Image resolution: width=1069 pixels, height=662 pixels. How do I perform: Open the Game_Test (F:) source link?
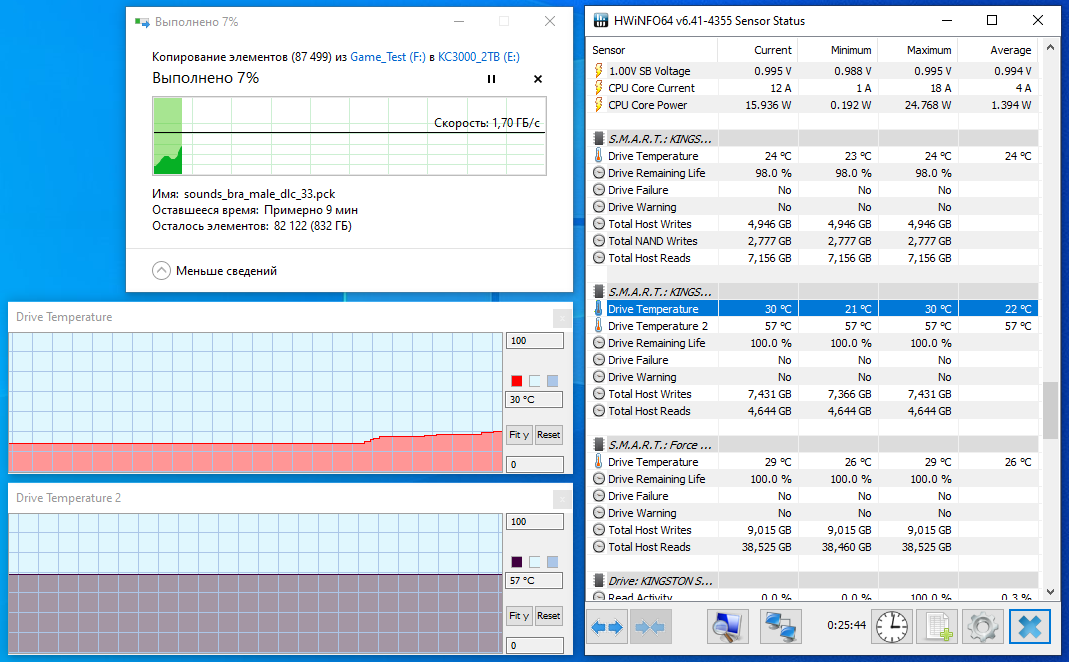388,57
